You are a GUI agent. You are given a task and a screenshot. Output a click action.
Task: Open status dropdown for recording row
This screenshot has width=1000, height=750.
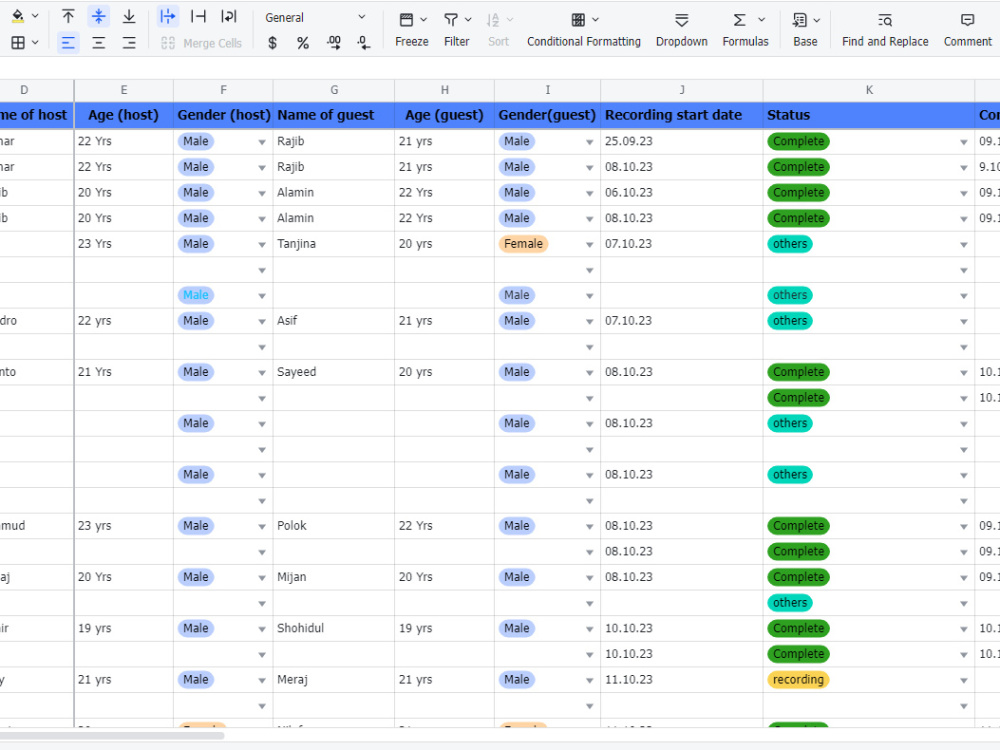964,680
